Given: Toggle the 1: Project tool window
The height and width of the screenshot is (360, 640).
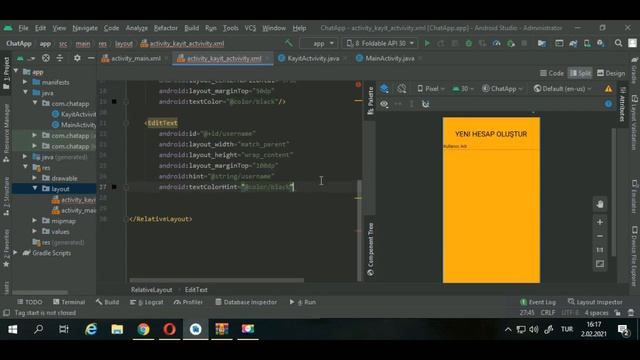Looking at the screenshot, I should [x=6, y=73].
